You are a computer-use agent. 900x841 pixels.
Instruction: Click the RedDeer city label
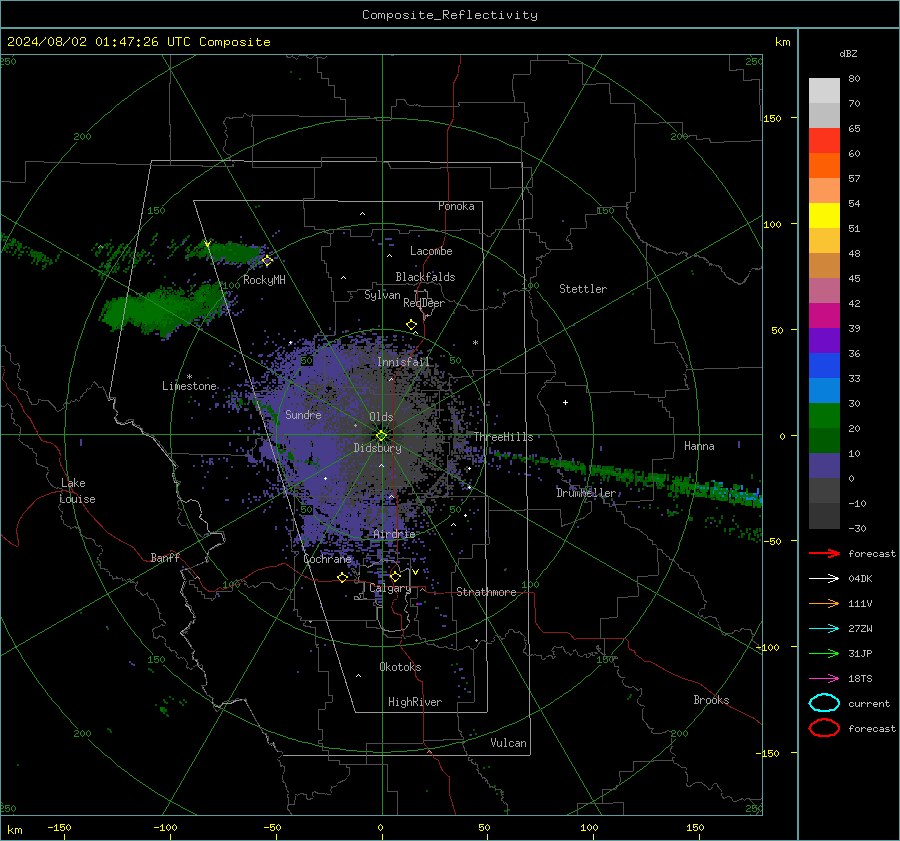coord(424,303)
